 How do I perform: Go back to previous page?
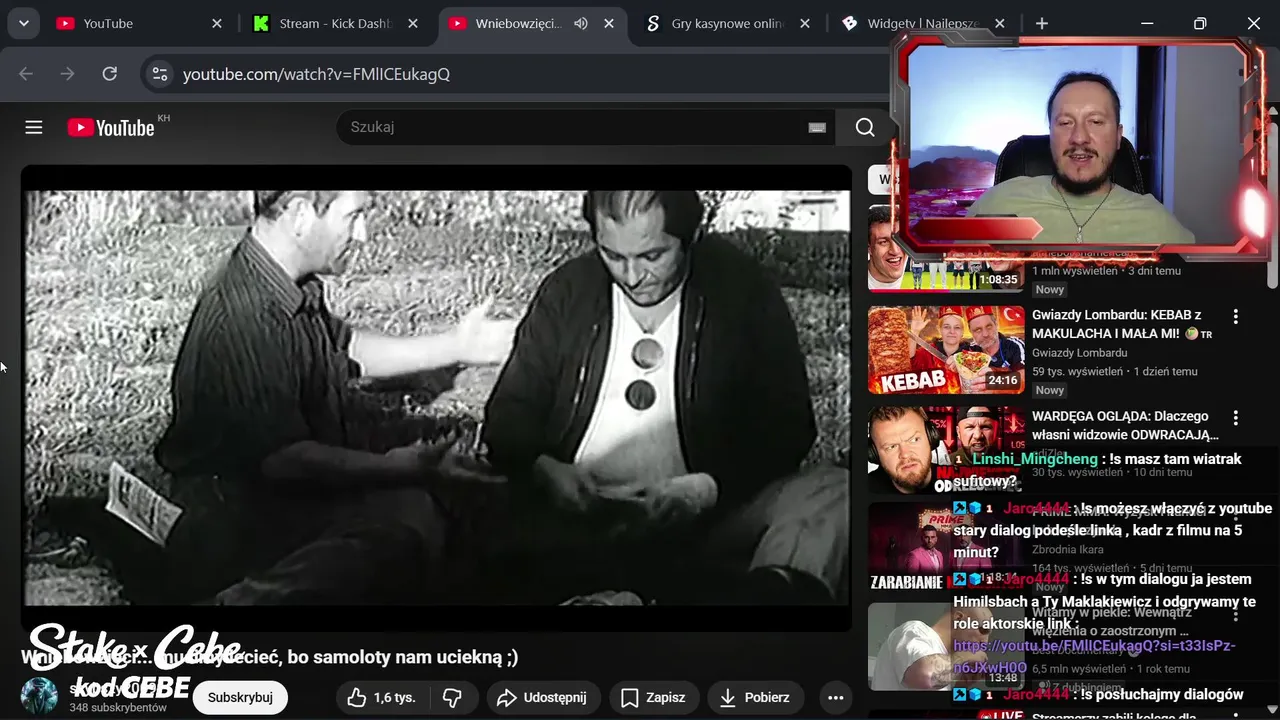(x=26, y=74)
